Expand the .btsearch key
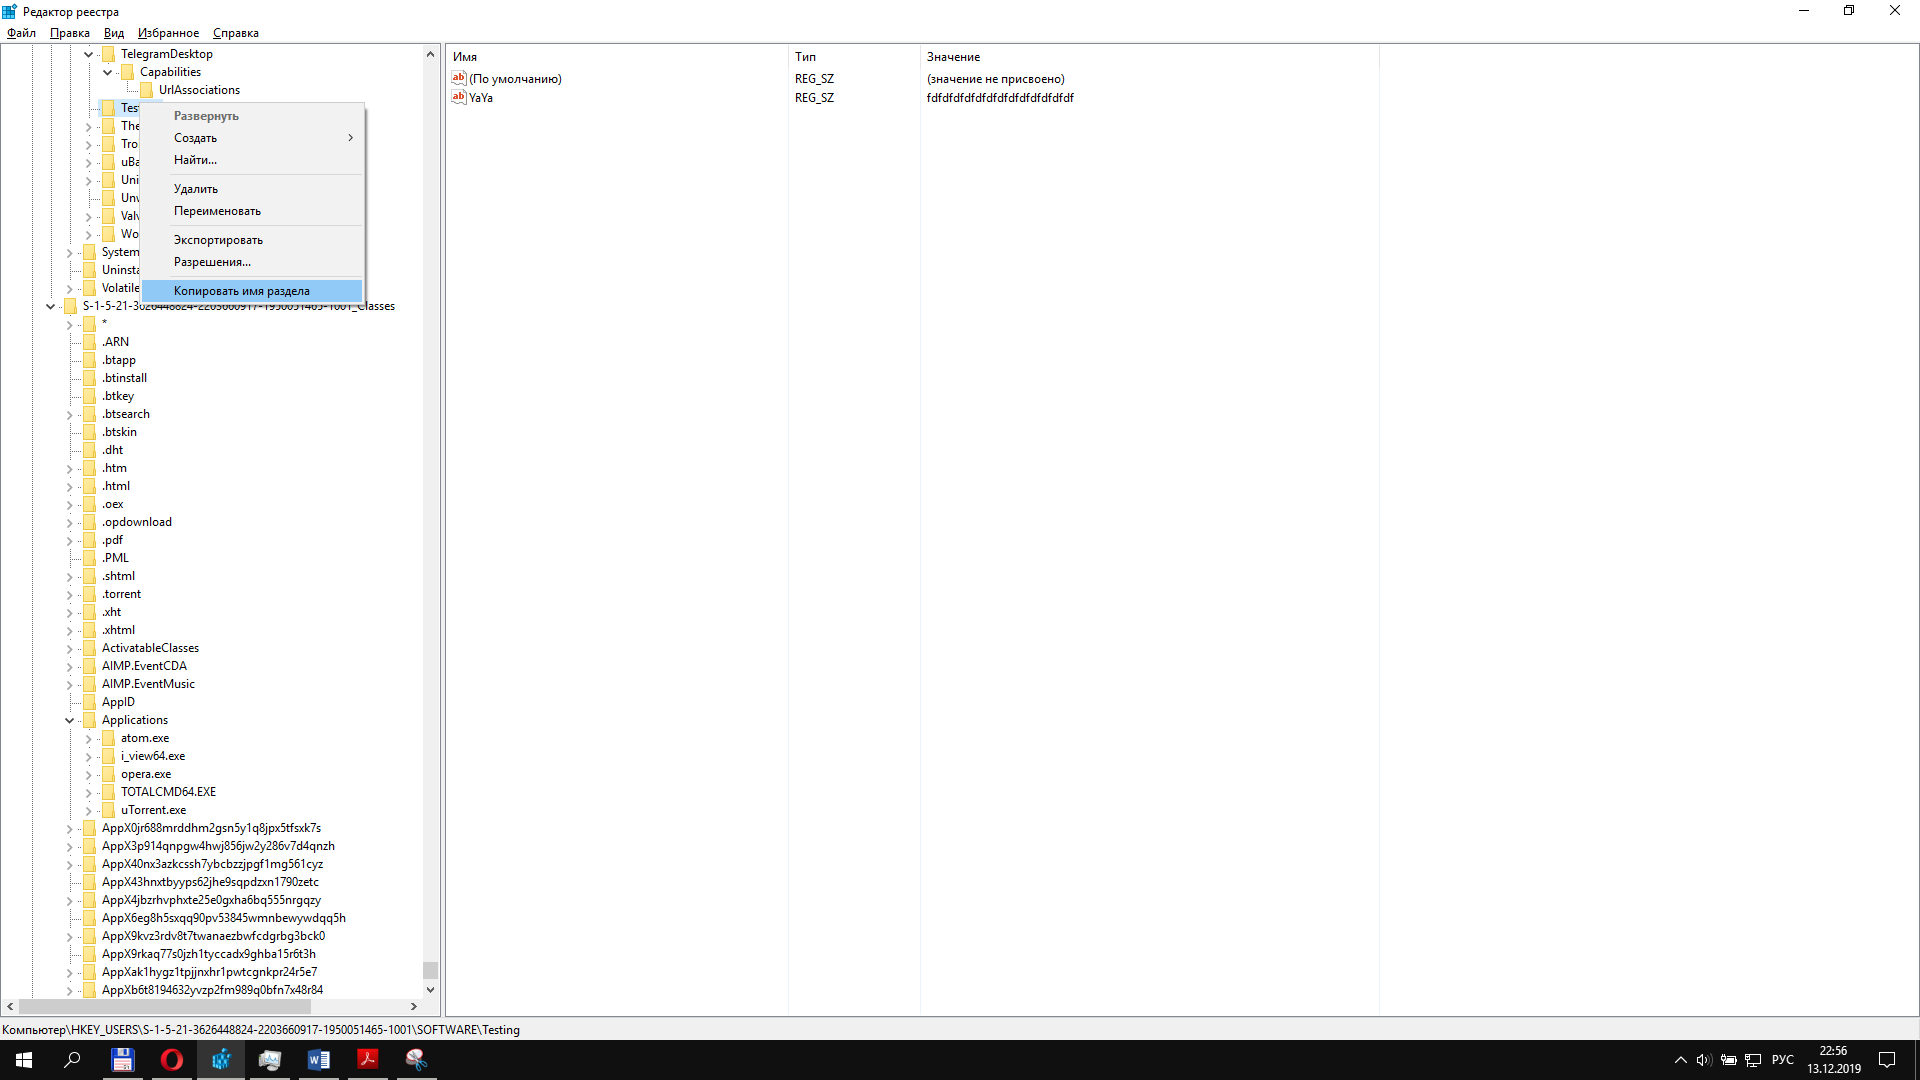 pyautogui.click(x=69, y=414)
